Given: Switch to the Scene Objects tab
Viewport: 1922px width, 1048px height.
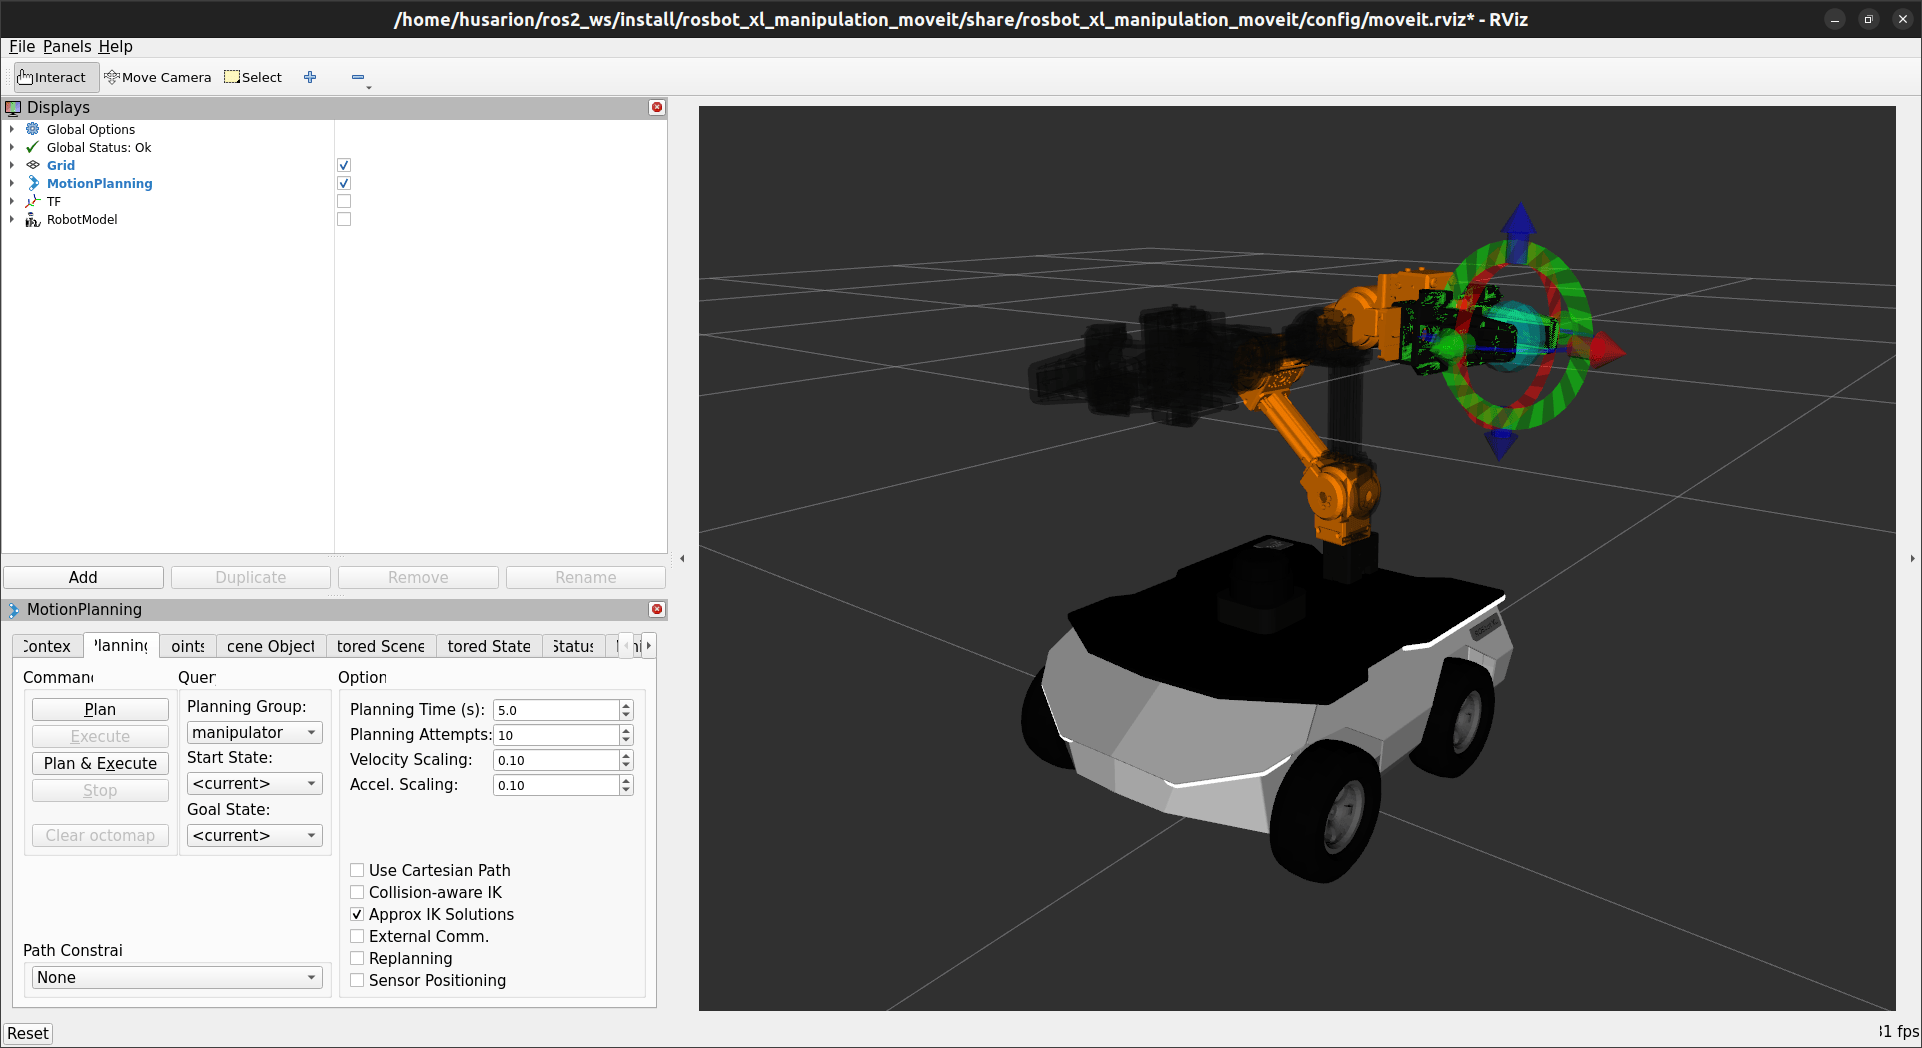Looking at the screenshot, I should coord(271,646).
